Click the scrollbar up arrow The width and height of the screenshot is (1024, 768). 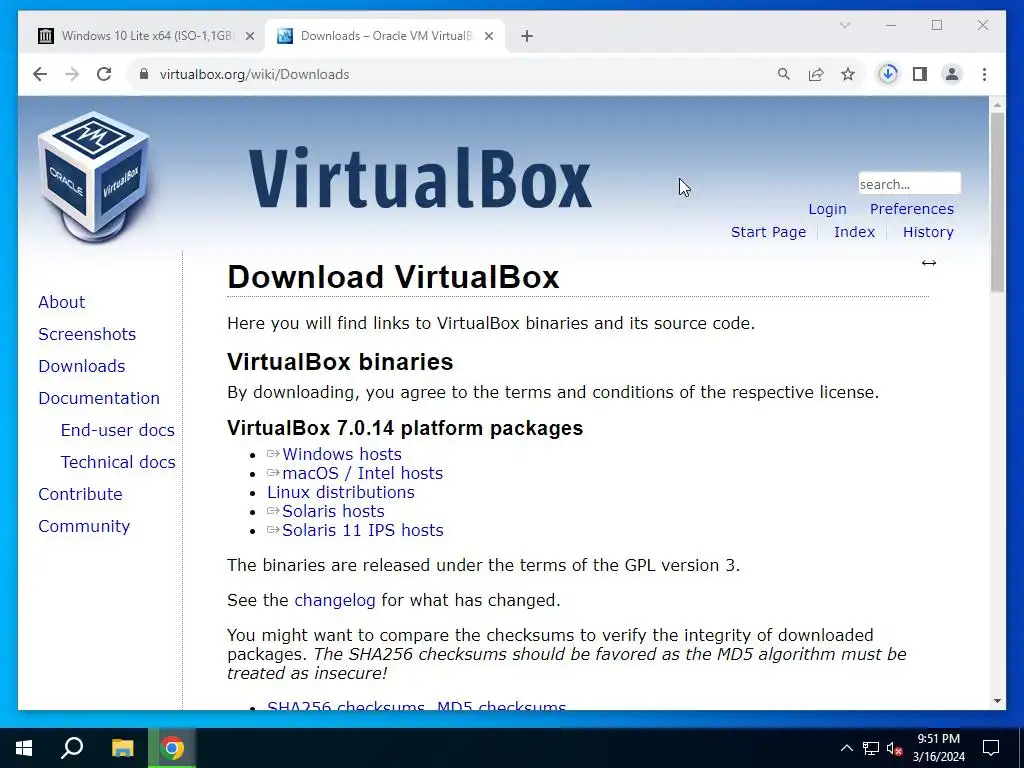(997, 104)
